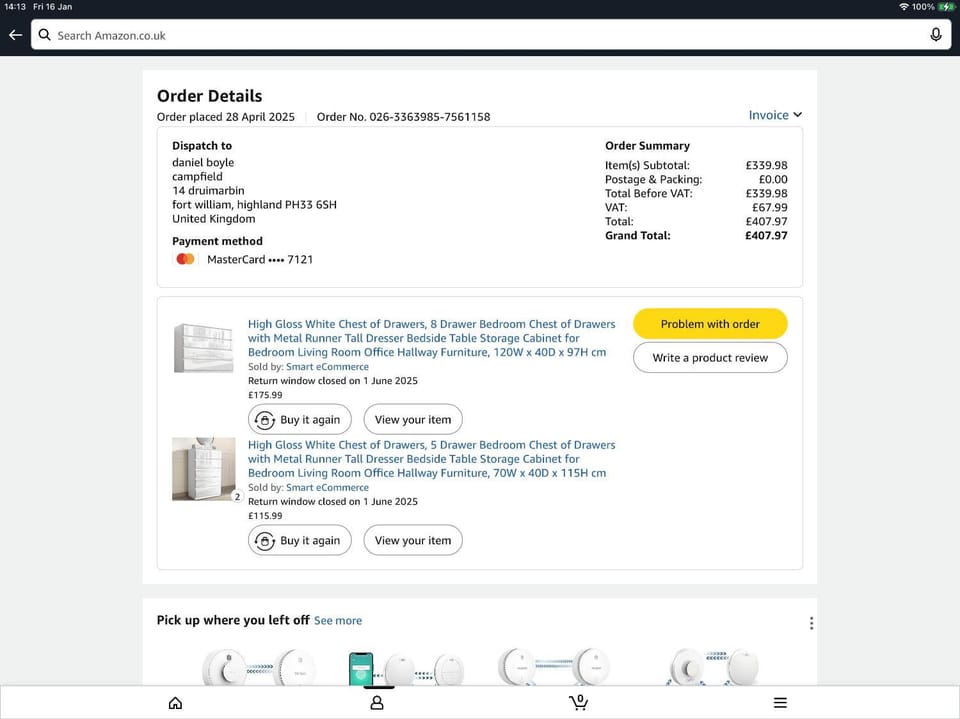The image size is (960, 719).
Task: Open the shopping basket icon
Action: click(x=578, y=702)
